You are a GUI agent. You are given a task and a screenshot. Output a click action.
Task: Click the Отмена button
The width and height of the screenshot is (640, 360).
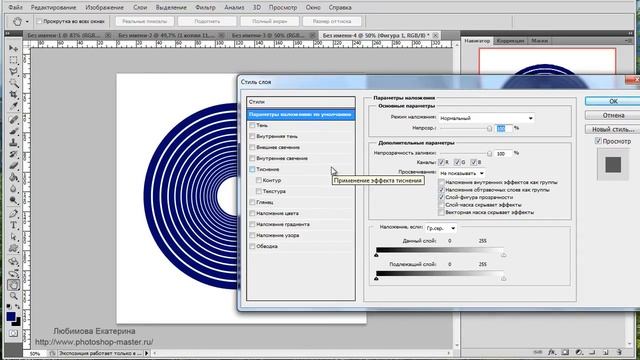click(613, 115)
